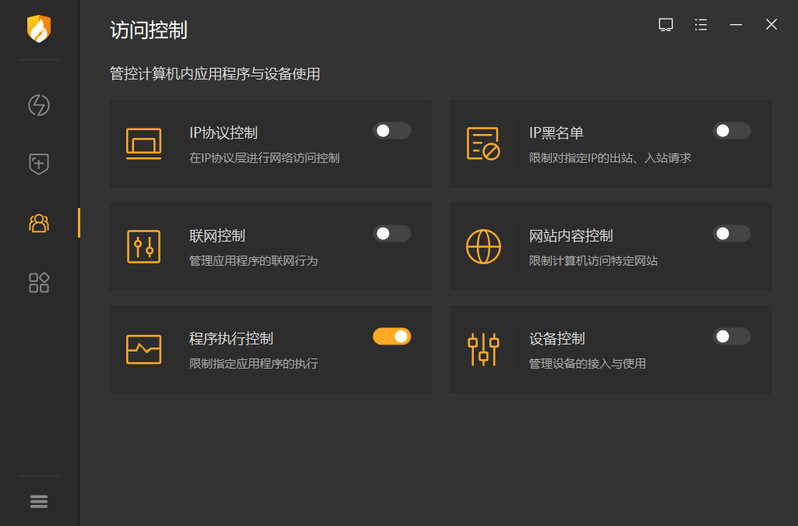Open the hamburger main menu at the sidebar bottom

(x=39, y=502)
